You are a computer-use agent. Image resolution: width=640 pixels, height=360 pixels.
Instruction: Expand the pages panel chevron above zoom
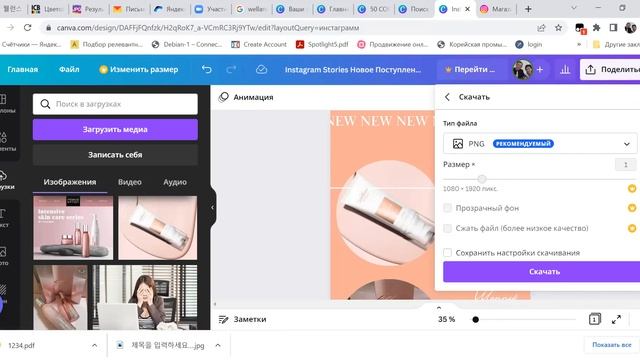[439, 308]
